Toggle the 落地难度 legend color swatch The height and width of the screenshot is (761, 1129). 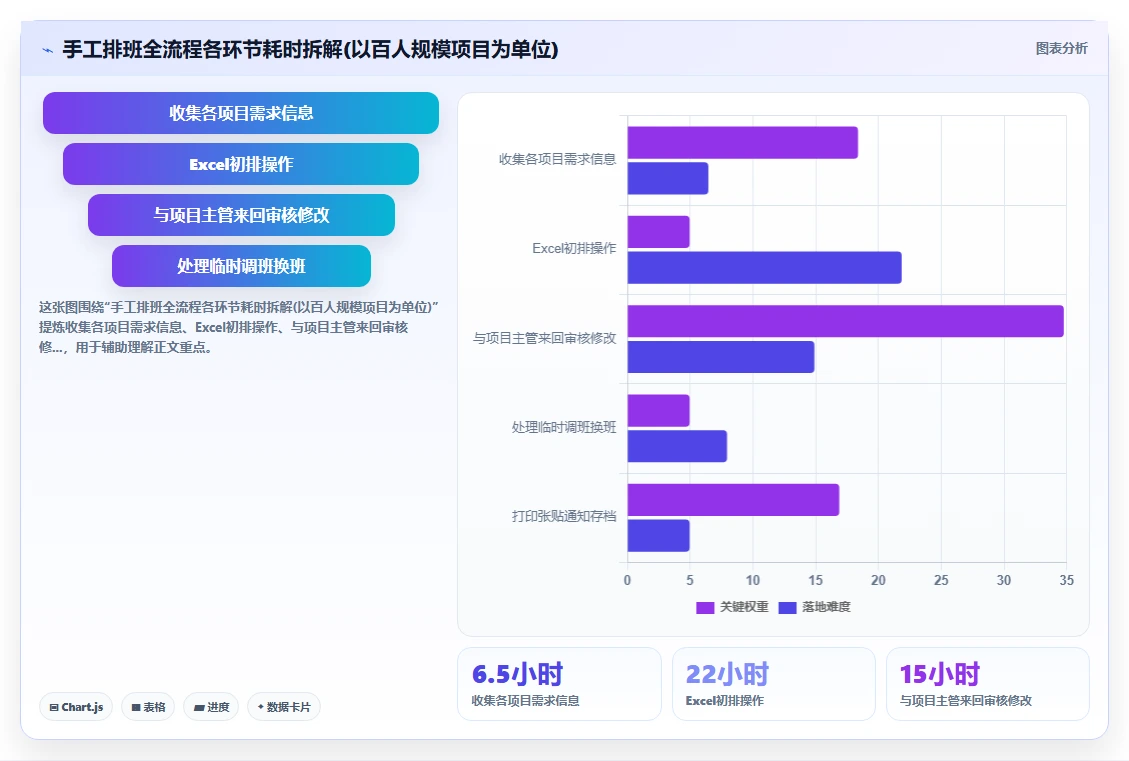coord(787,608)
